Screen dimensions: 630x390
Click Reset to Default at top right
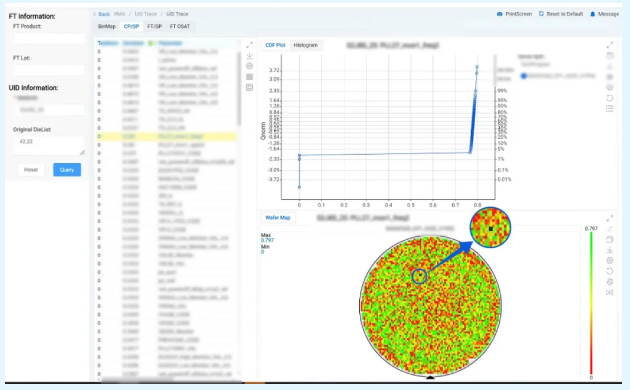560,14
